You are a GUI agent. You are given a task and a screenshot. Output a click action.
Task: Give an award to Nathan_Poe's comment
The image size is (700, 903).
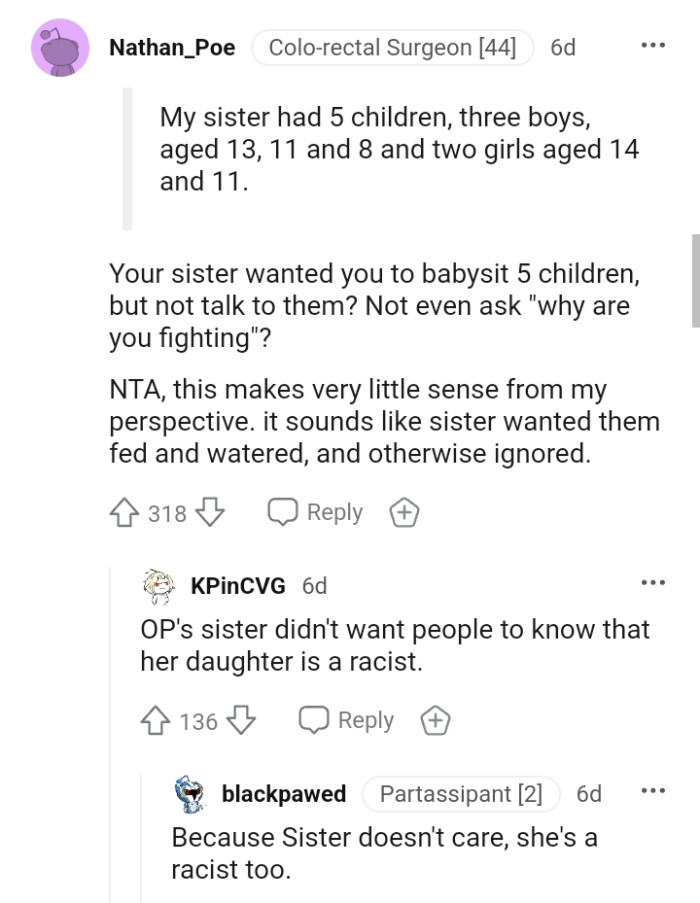point(404,511)
